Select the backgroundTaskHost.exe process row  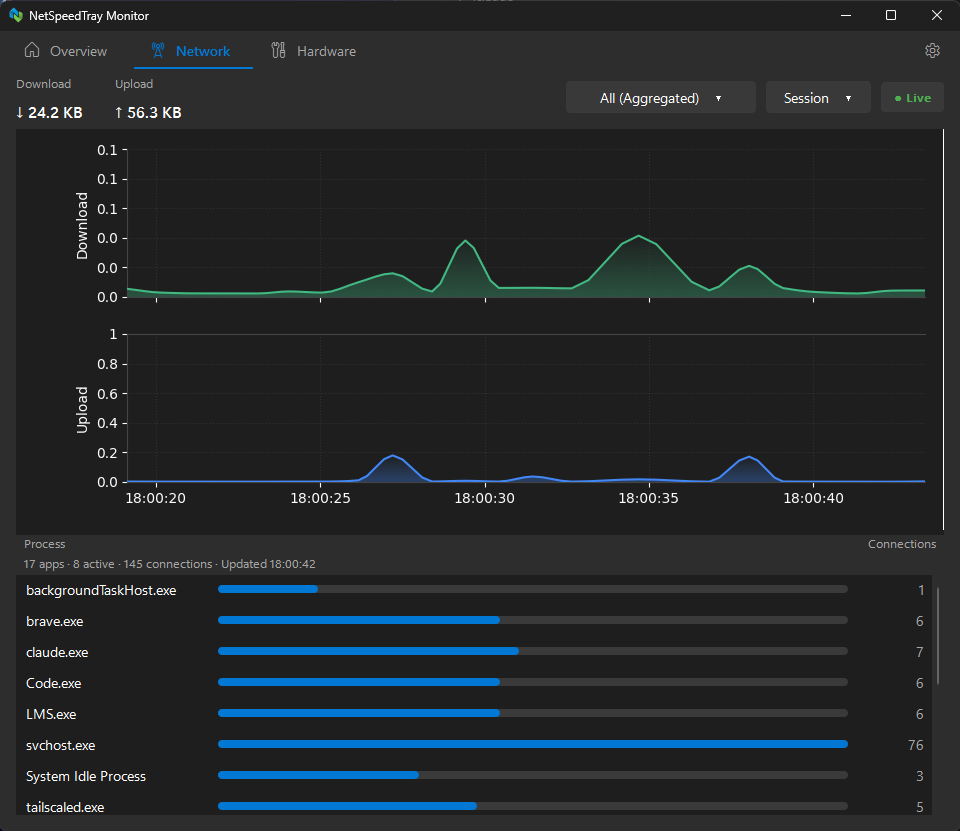pos(474,590)
